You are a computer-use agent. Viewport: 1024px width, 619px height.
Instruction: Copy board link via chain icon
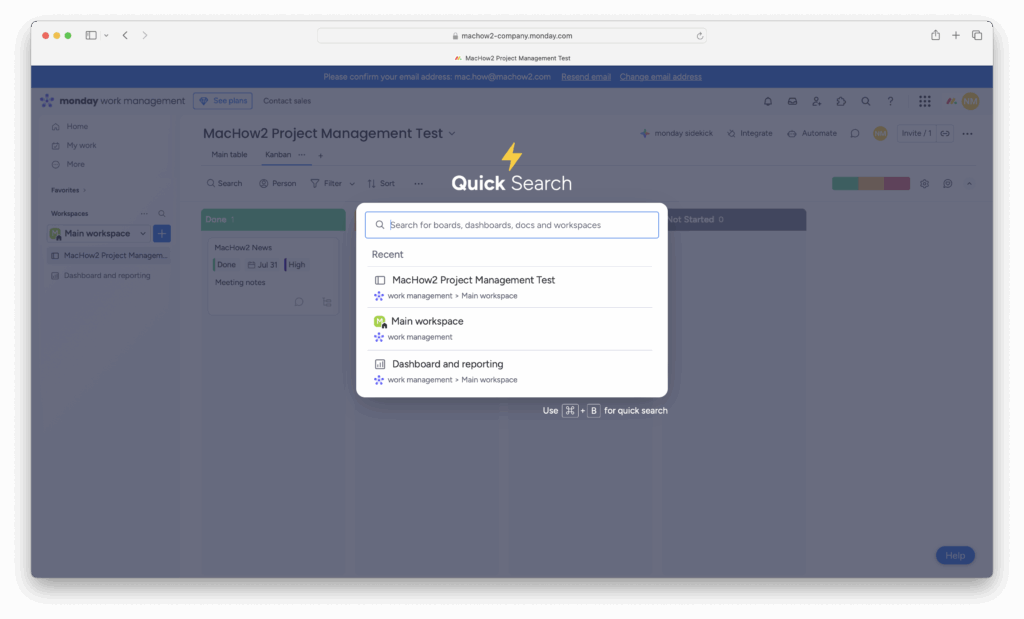(945, 133)
